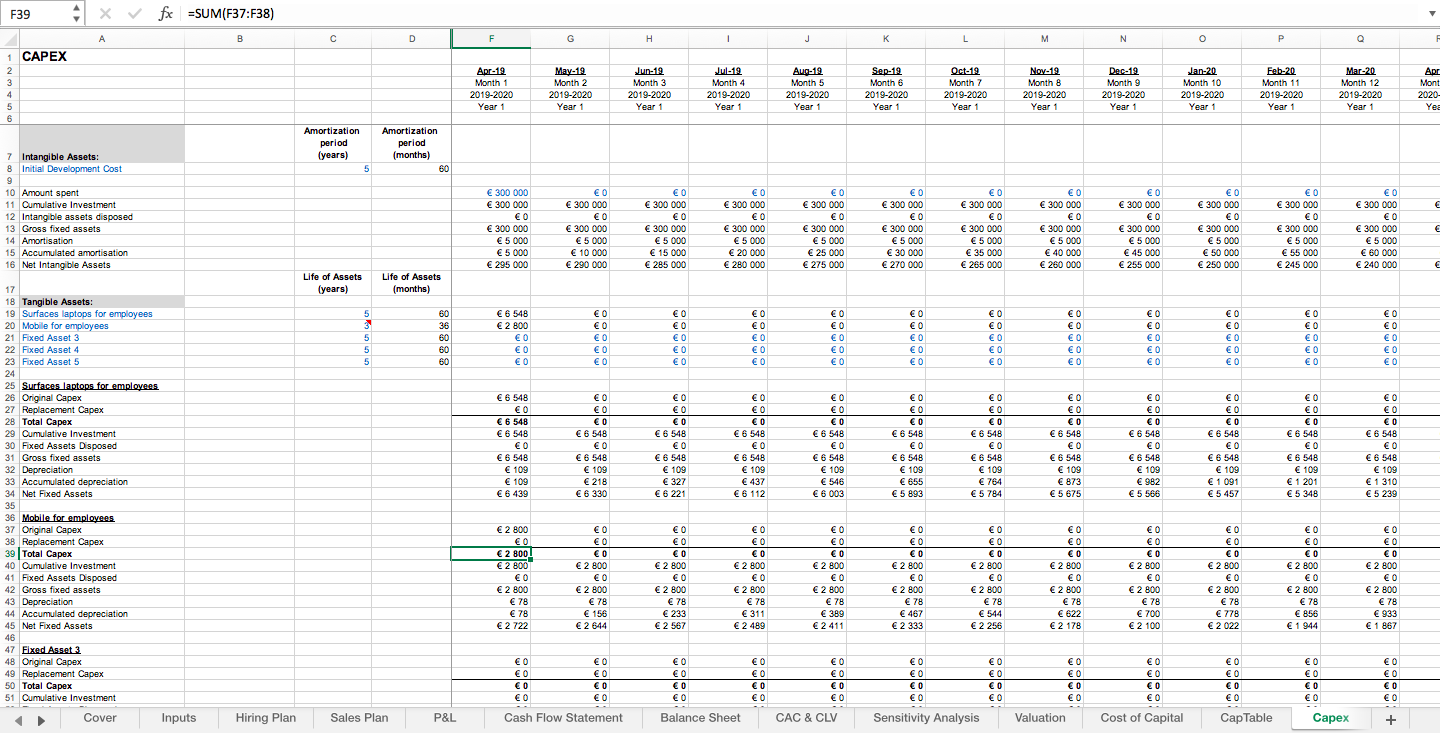
Task: Cancel formula entry with the X icon
Action: point(104,14)
